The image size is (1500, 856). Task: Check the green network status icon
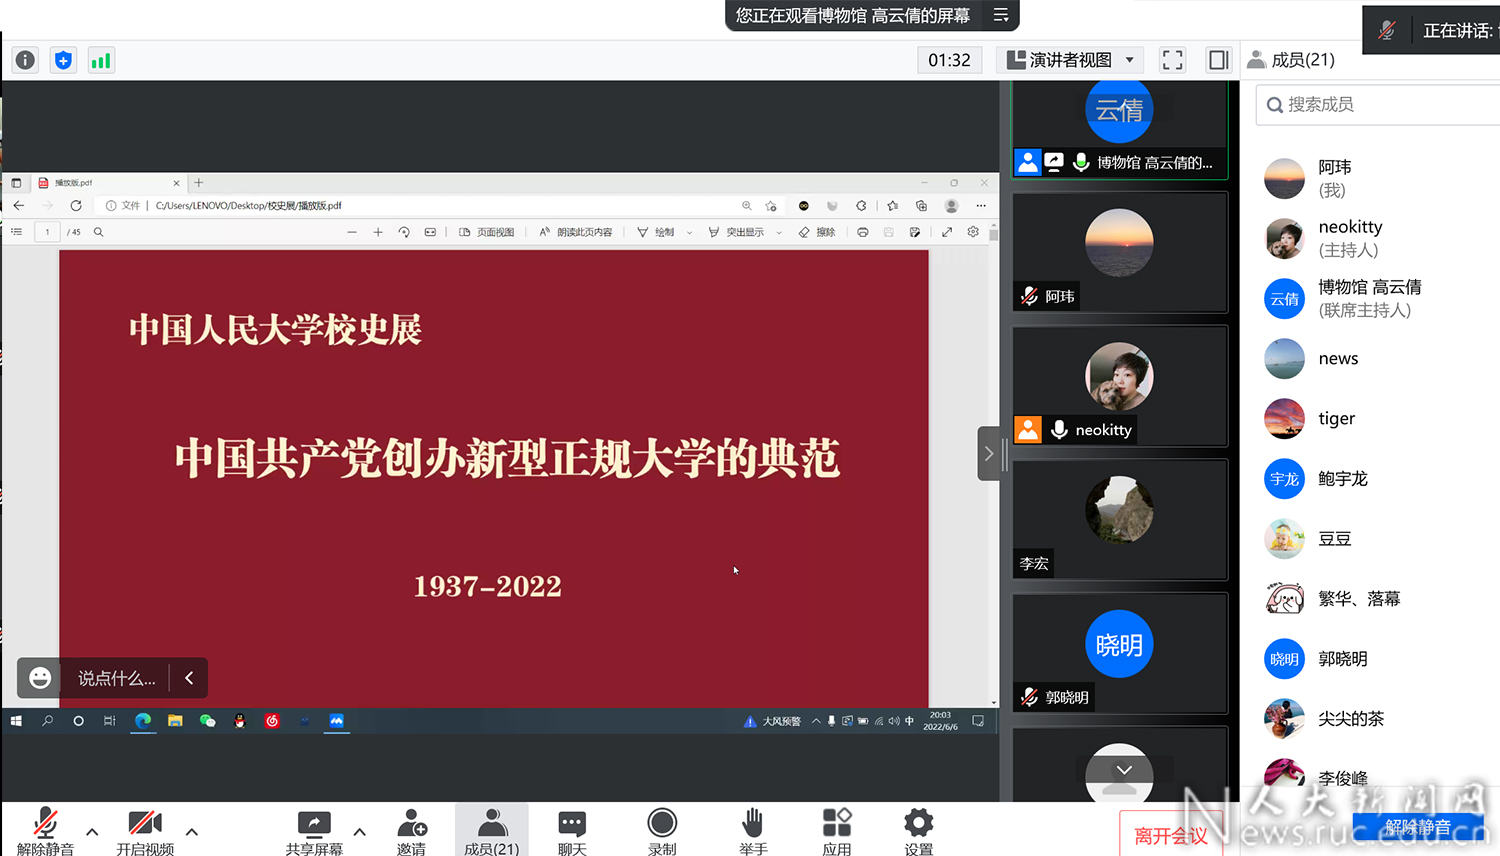(x=101, y=60)
